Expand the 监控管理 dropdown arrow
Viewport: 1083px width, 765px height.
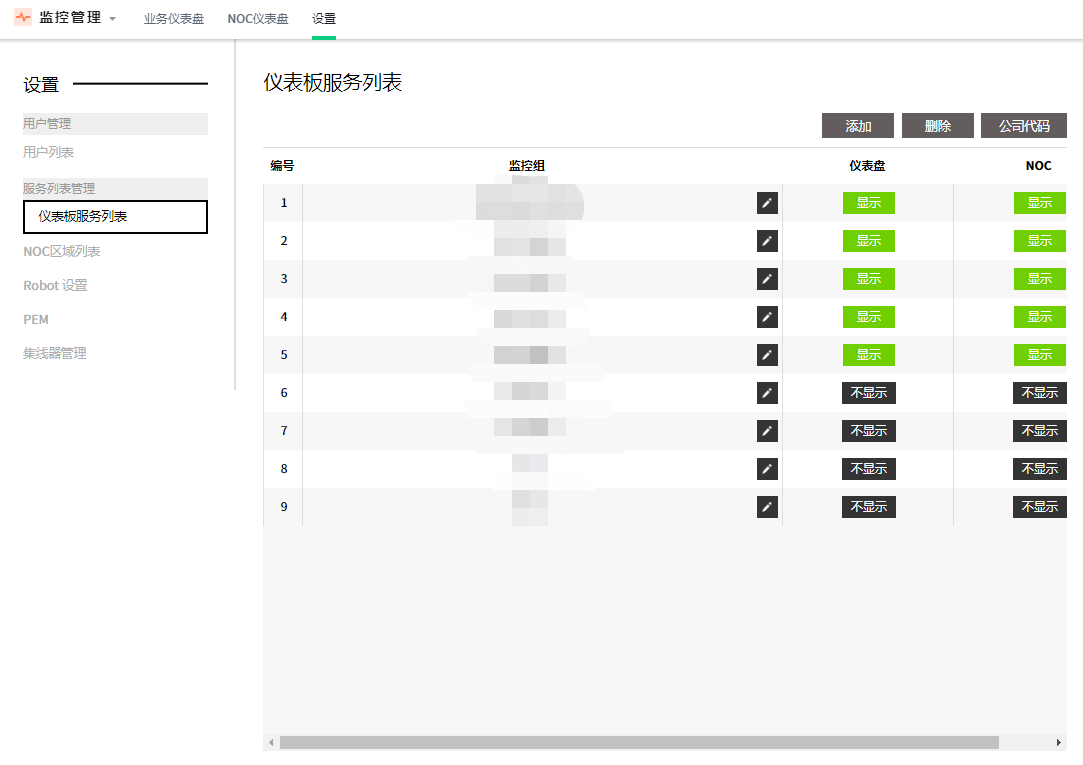pos(113,19)
